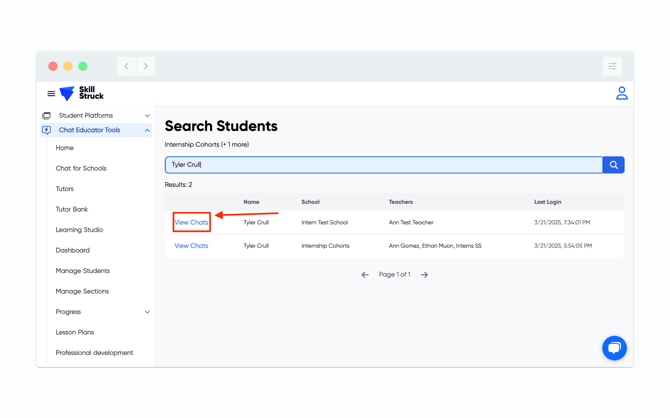
Task: Toggle the hamburger sidebar menu
Action: click(x=51, y=94)
